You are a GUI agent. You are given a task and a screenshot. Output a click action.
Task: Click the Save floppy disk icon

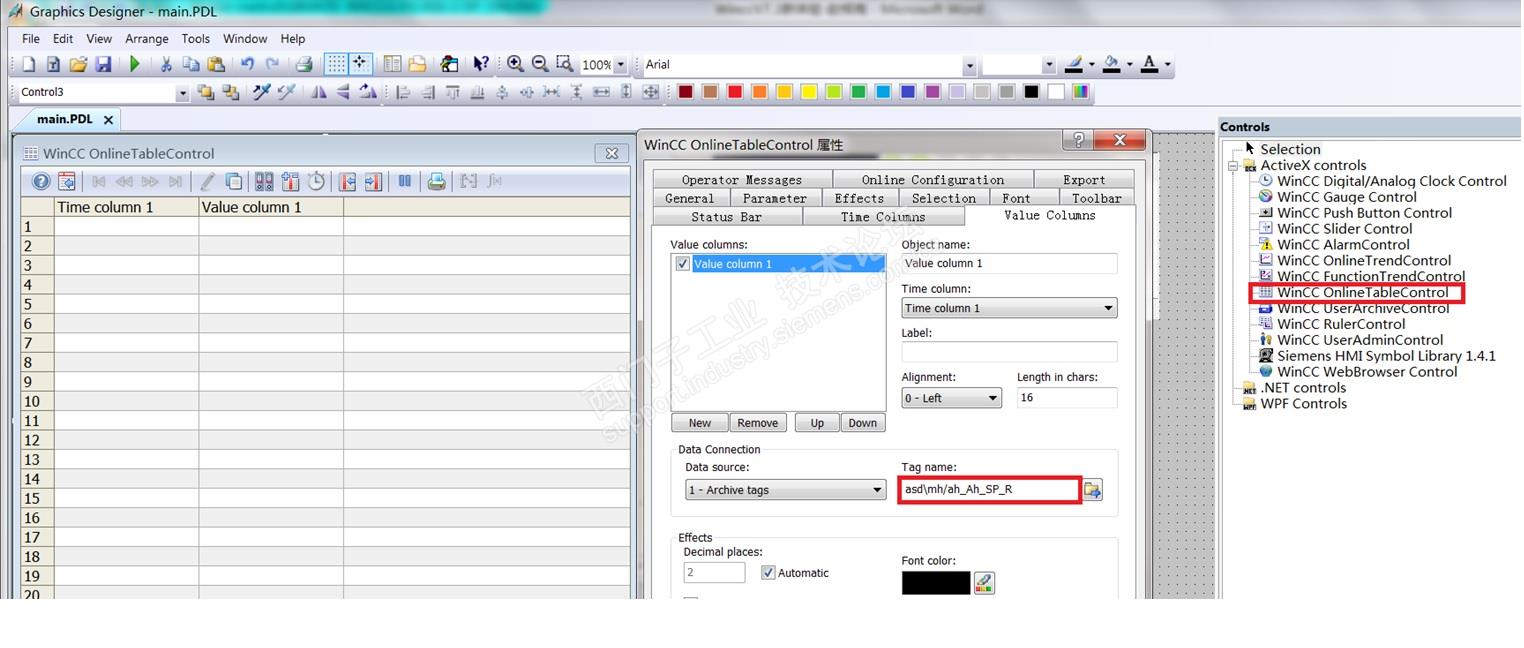coord(103,64)
